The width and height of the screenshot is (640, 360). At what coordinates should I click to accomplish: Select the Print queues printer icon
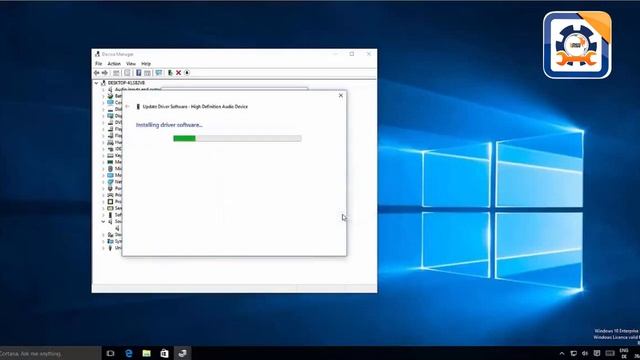coord(110,195)
